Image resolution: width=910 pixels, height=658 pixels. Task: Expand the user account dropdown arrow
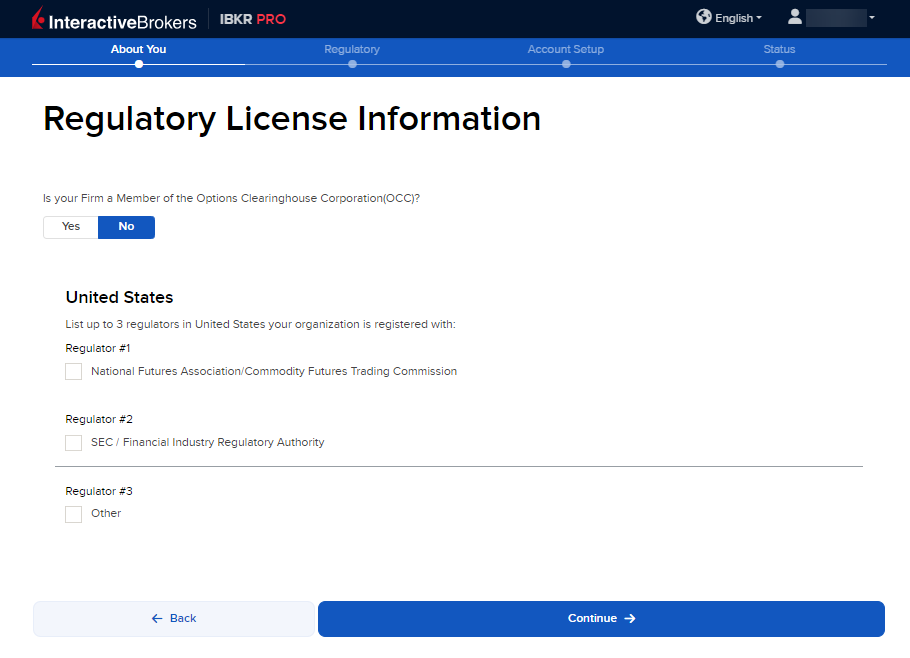[872, 18]
